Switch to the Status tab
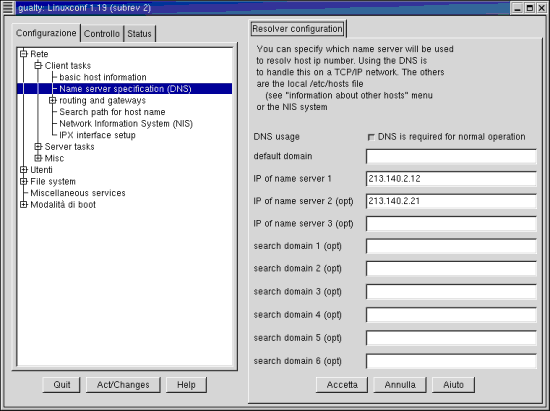The width and height of the screenshot is (550, 411). (139, 34)
